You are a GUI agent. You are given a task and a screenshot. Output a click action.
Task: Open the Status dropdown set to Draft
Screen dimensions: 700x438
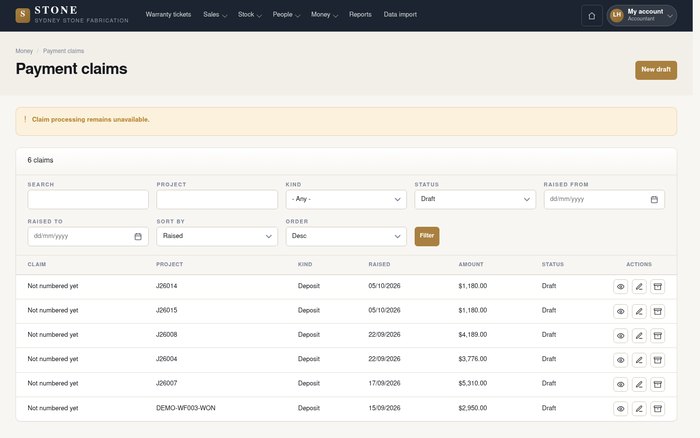pos(475,200)
